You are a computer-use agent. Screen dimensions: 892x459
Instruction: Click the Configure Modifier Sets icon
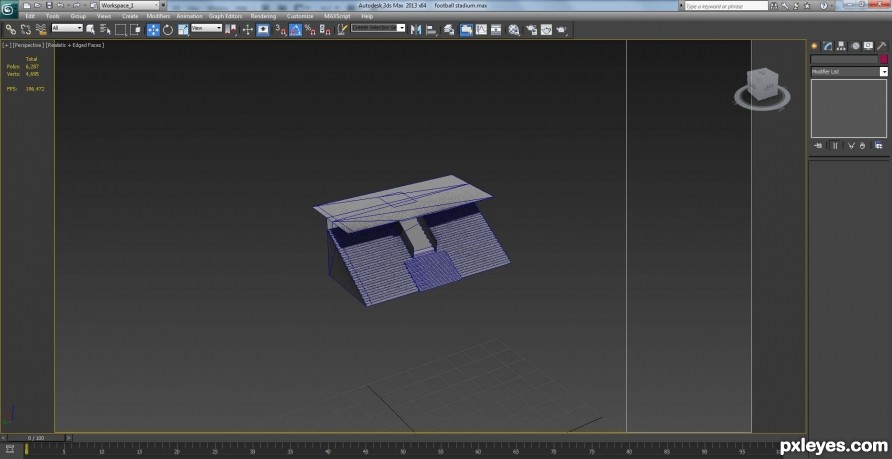tap(879, 146)
